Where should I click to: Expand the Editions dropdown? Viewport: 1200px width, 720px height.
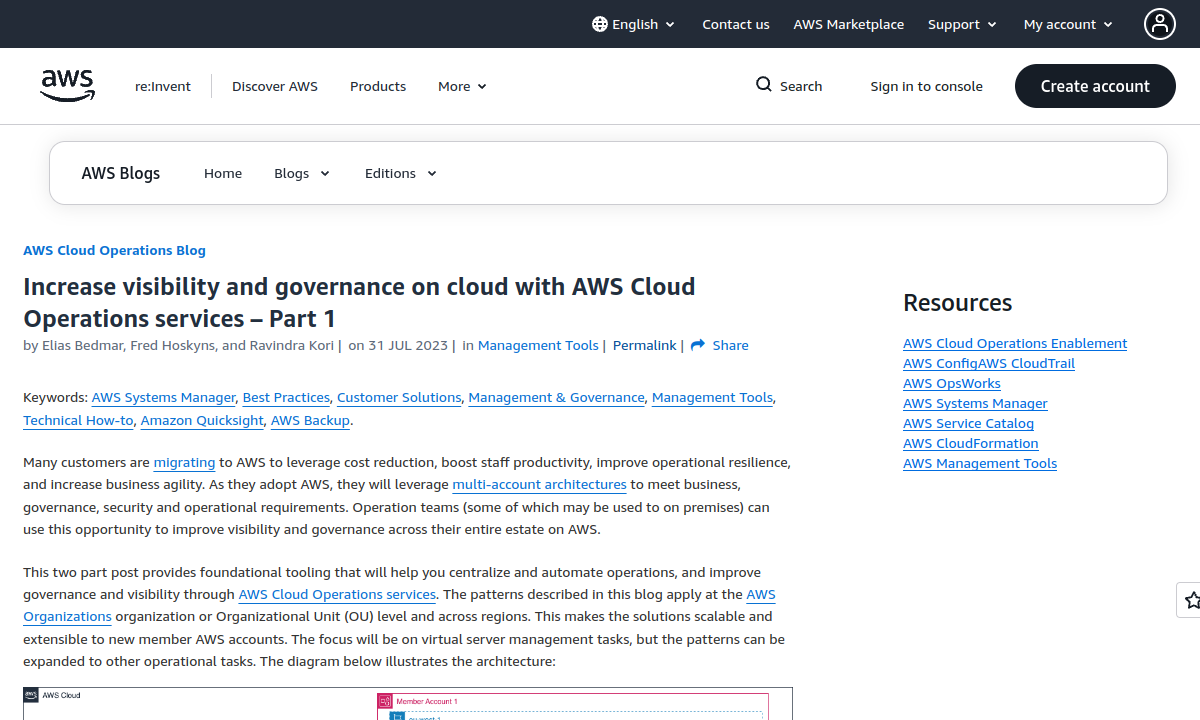tap(401, 173)
